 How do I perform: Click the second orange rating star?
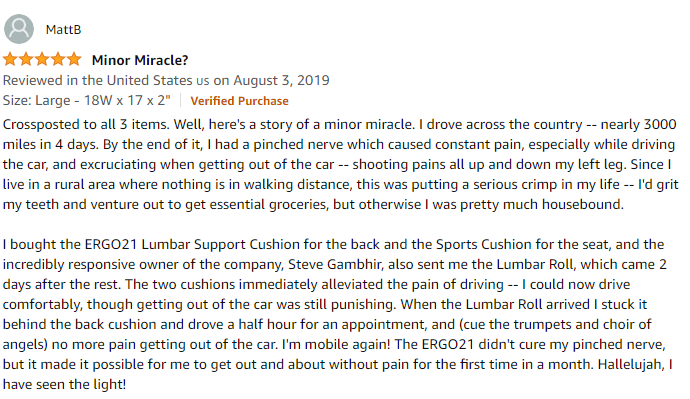click(x=26, y=59)
